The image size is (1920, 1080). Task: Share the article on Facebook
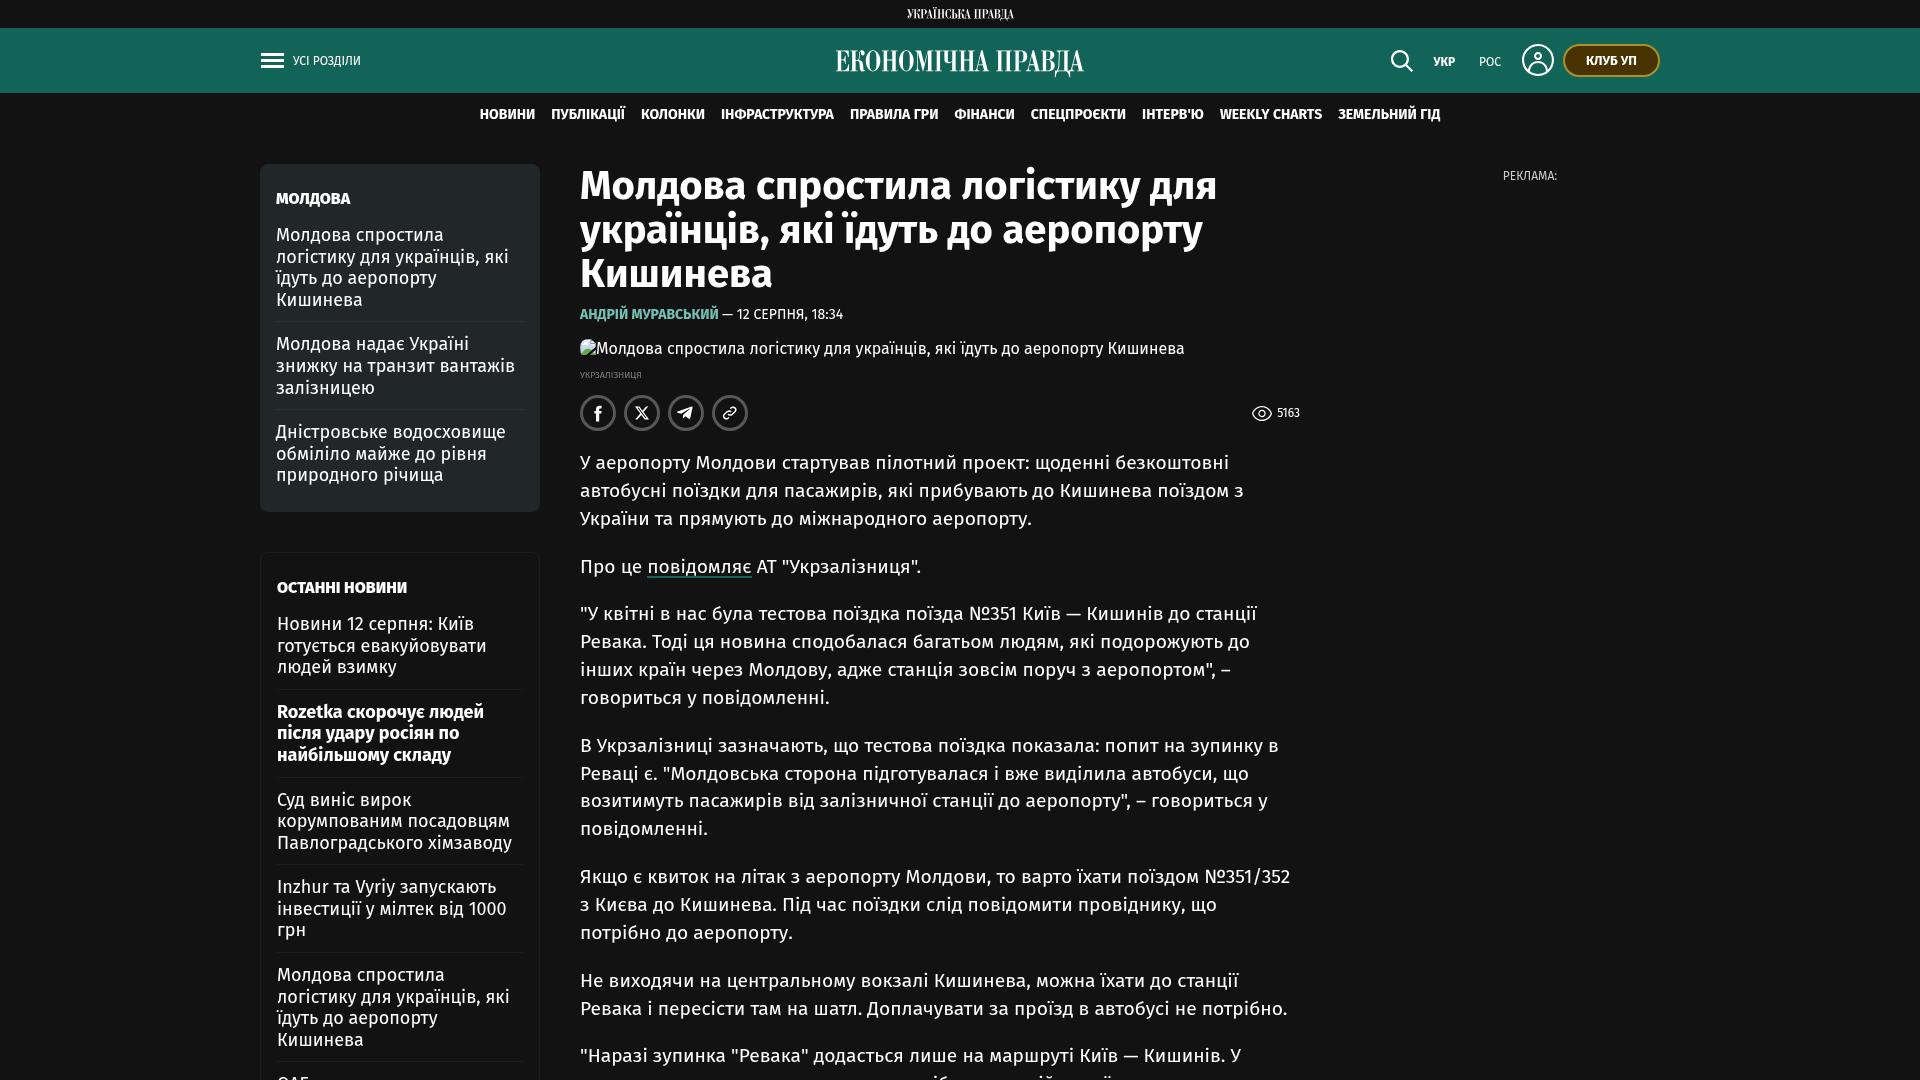pyautogui.click(x=598, y=413)
